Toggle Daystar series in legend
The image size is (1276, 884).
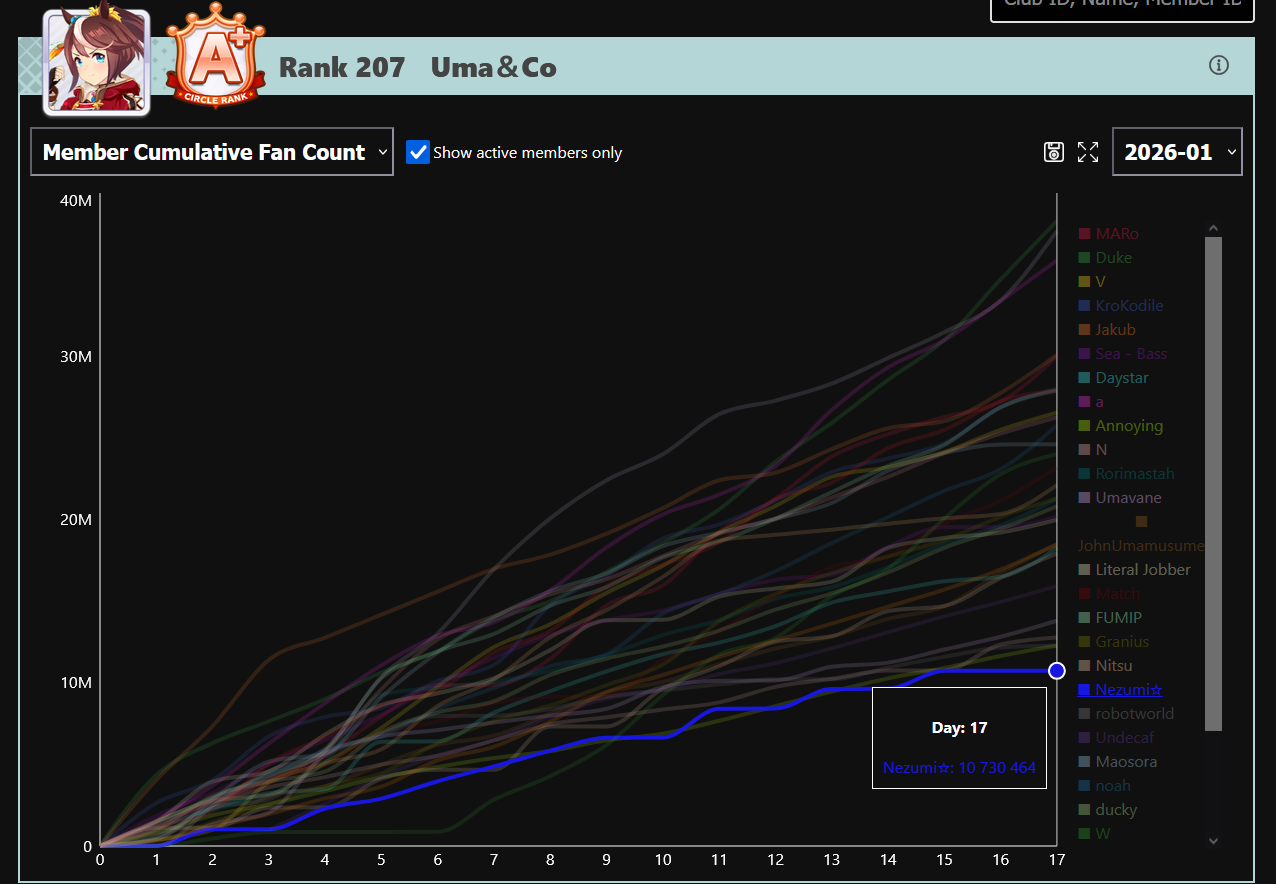1113,378
